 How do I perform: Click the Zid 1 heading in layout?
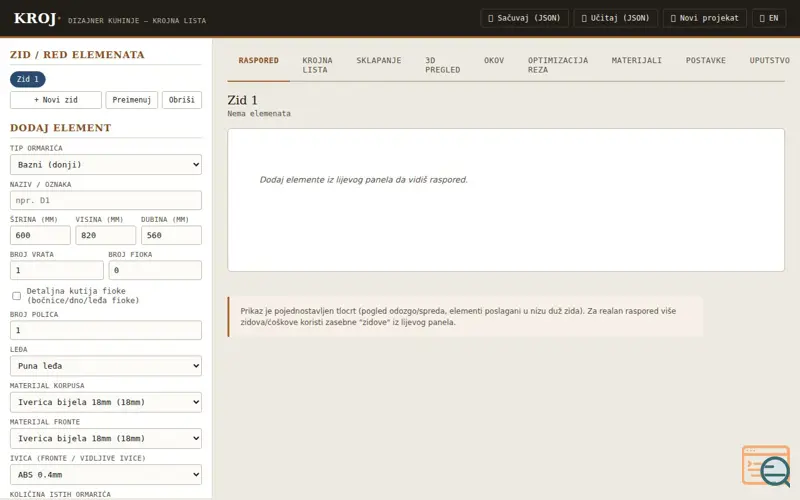pyautogui.click(x=243, y=100)
